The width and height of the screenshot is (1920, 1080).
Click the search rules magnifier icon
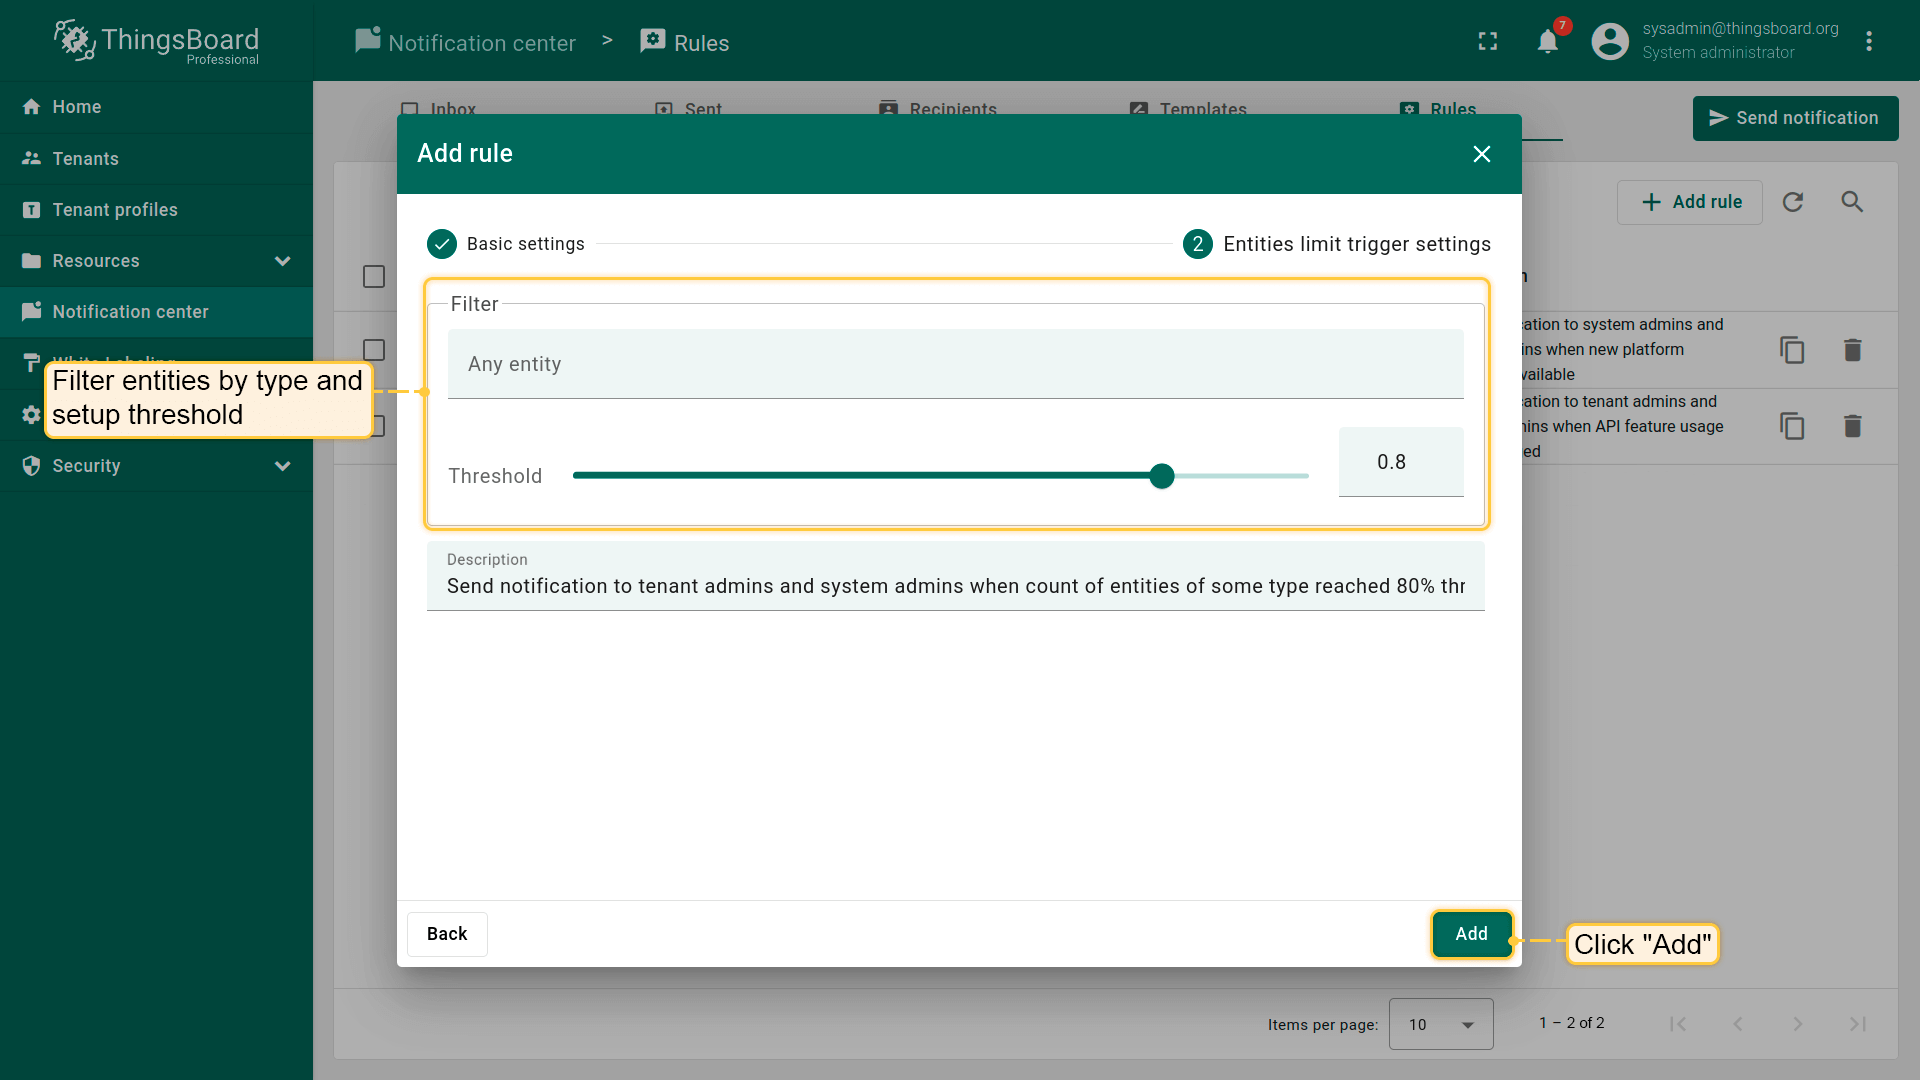tap(1852, 202)
